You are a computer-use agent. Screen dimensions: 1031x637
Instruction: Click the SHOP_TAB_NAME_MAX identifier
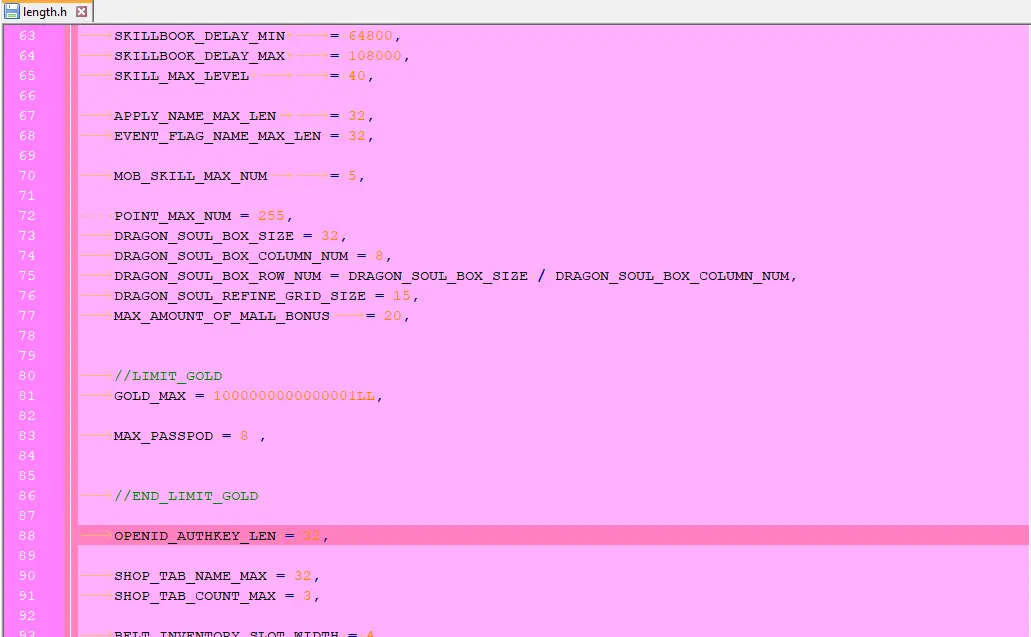(190, 576)
